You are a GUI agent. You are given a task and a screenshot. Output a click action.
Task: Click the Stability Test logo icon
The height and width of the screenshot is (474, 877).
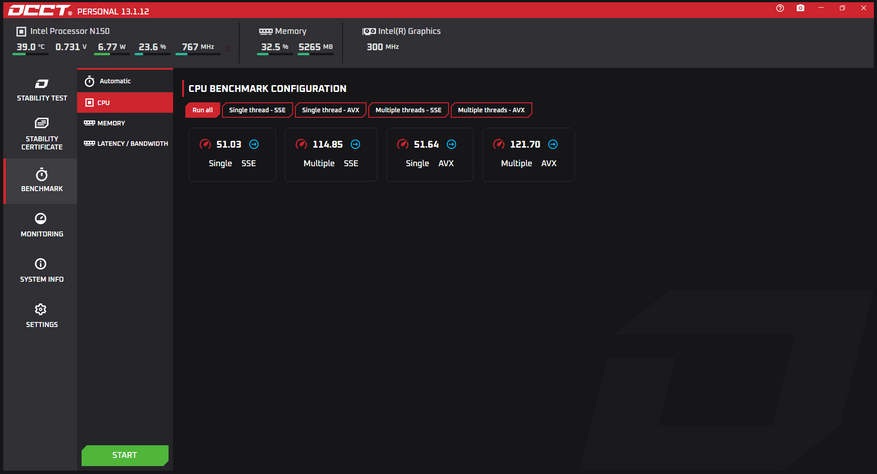click(x=41, y=83)
